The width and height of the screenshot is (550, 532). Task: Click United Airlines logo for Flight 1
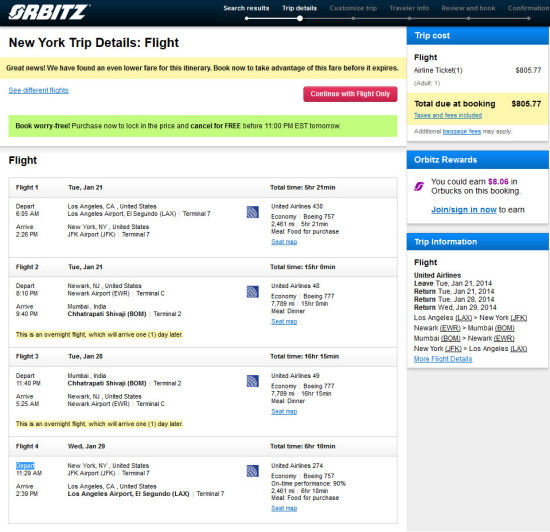(253, 212)
